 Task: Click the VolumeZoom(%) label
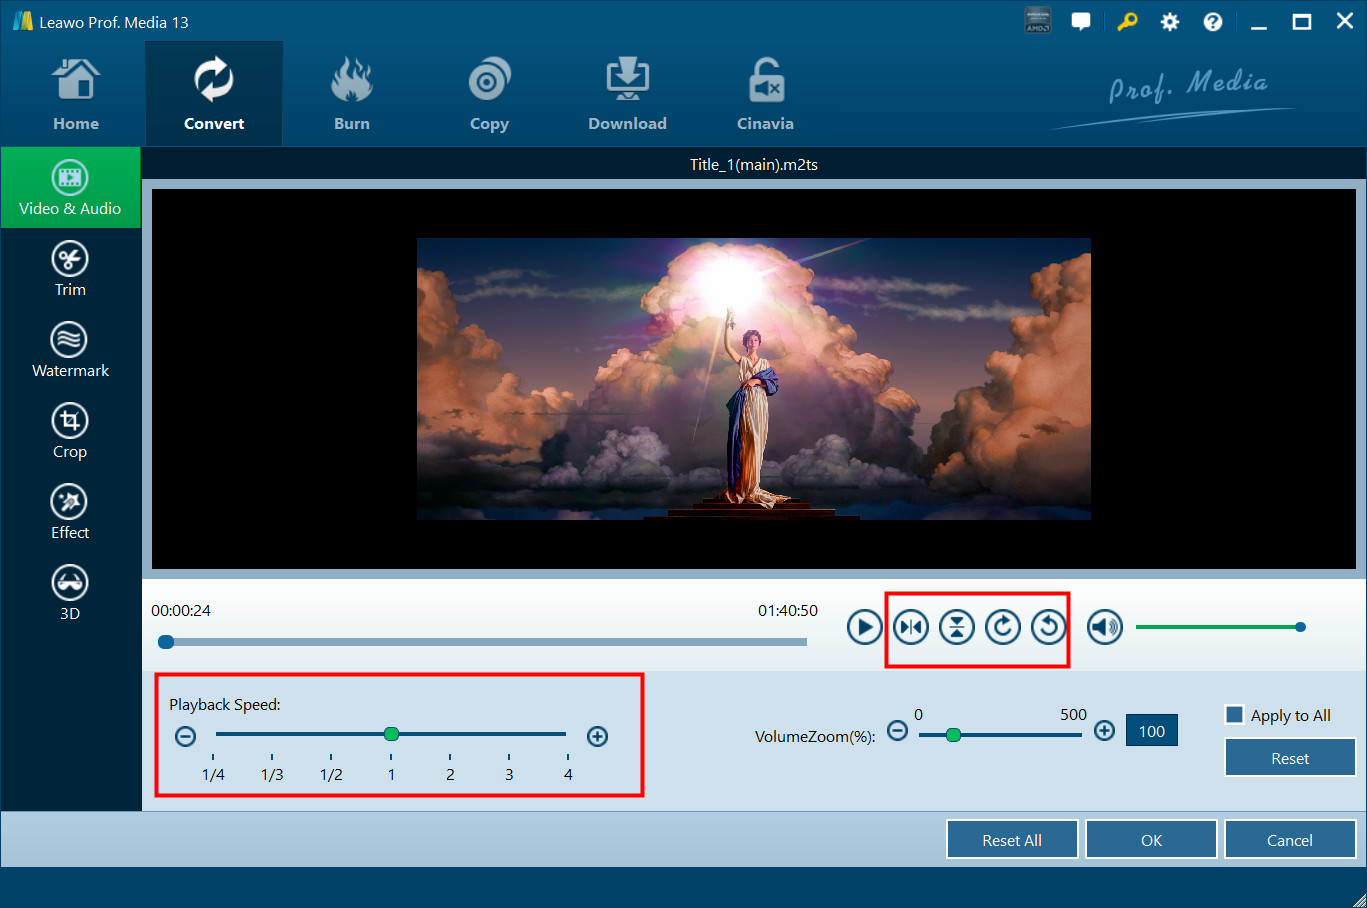click(x=815, y=737)
